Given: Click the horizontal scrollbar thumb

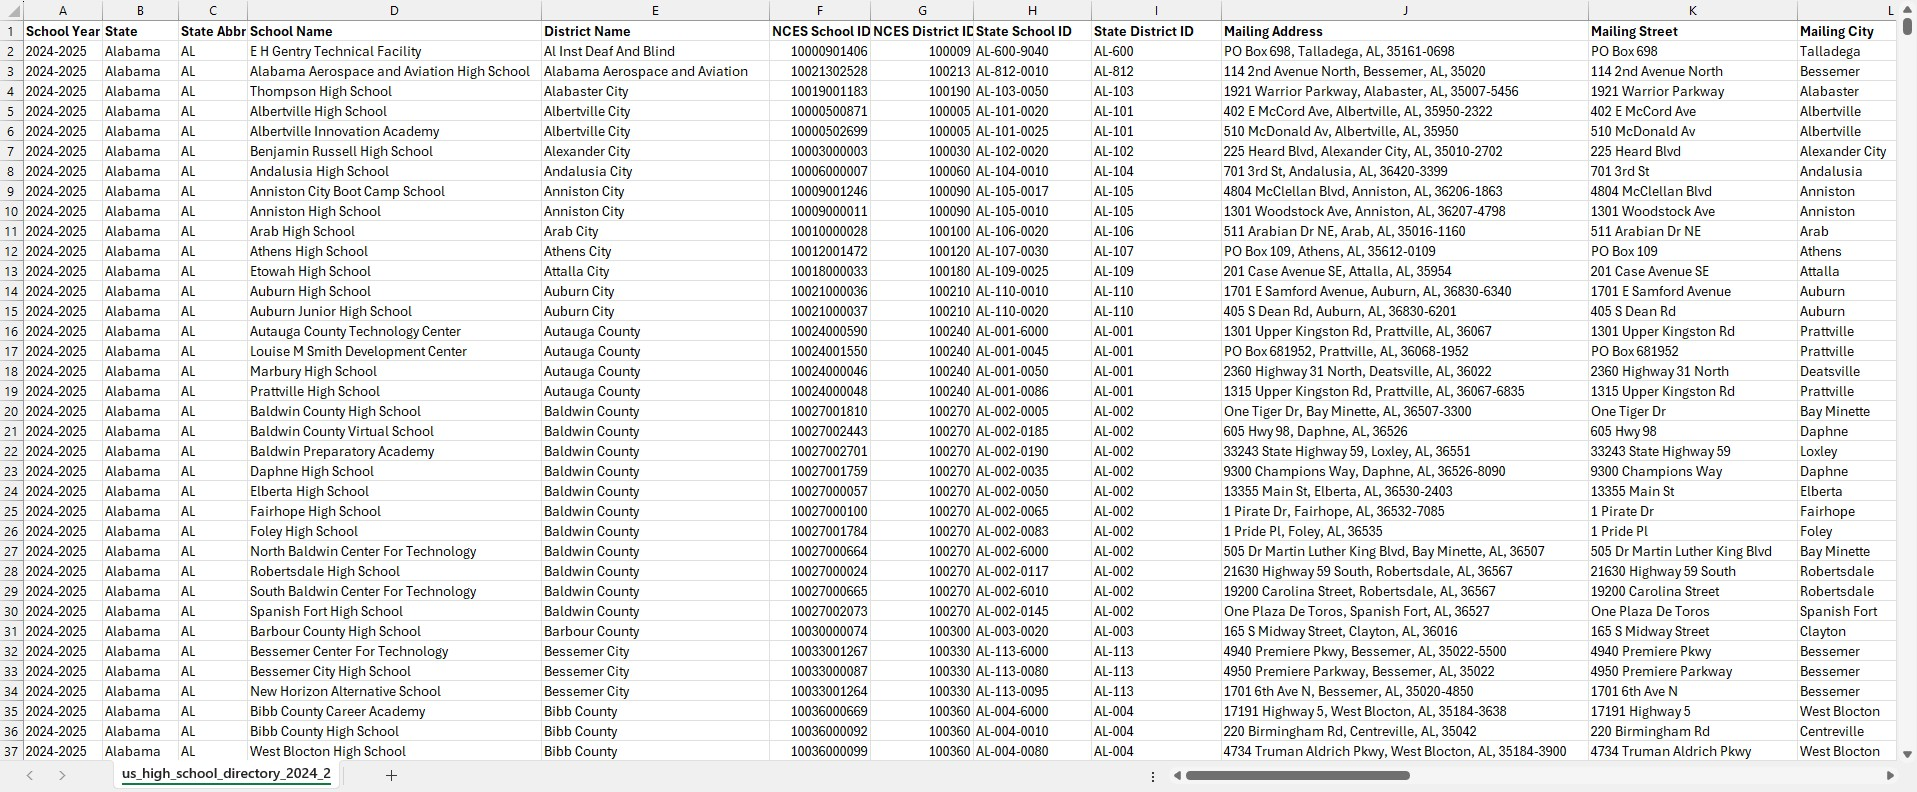Looking at the screenshot, I should click(1297, 775).
